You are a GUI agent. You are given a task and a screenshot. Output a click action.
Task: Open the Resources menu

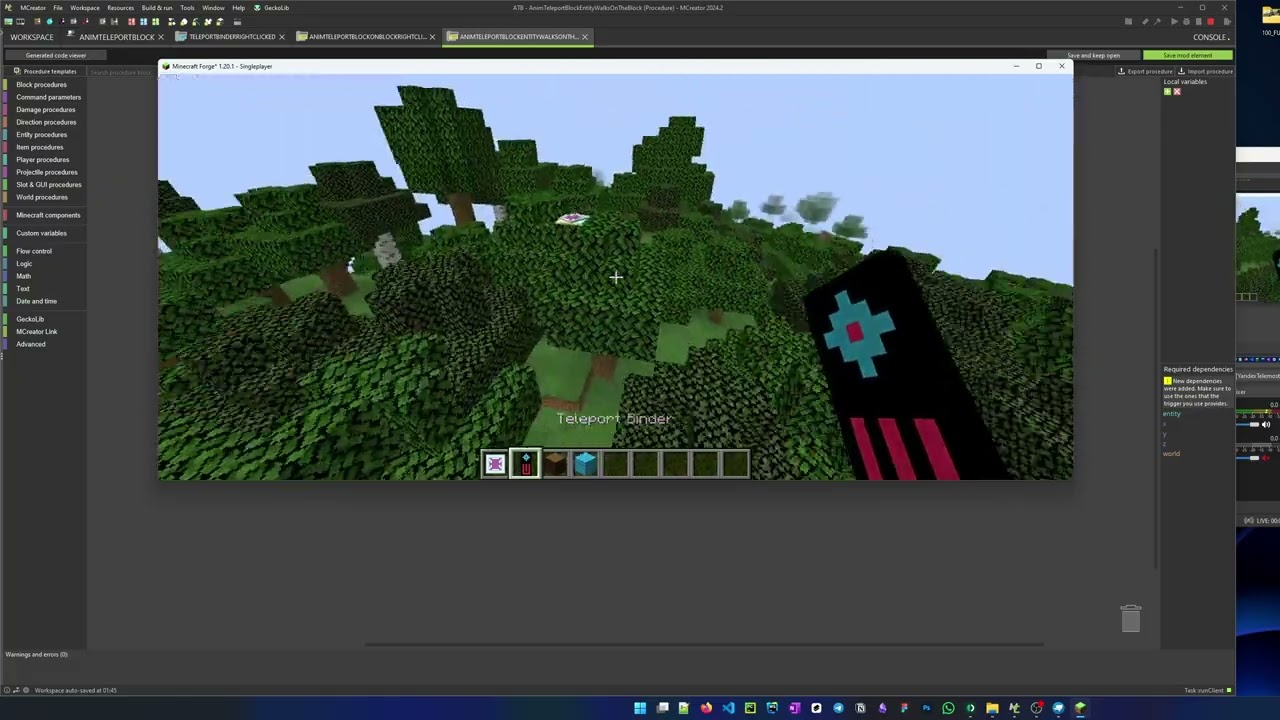tap(121, 8)
